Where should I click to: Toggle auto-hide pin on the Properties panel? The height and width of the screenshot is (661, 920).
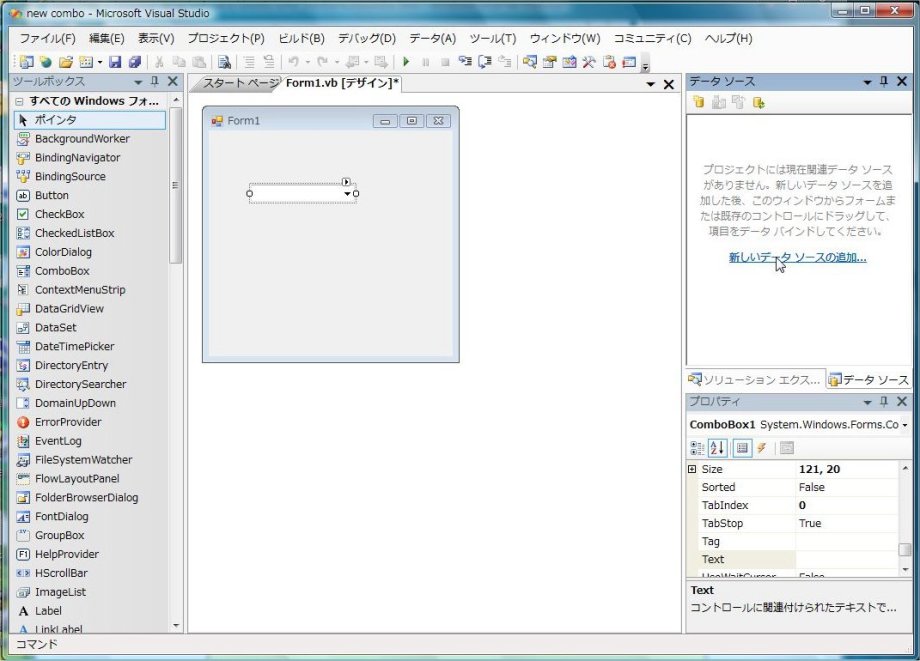pyautogui.click(x=884, y=402)
